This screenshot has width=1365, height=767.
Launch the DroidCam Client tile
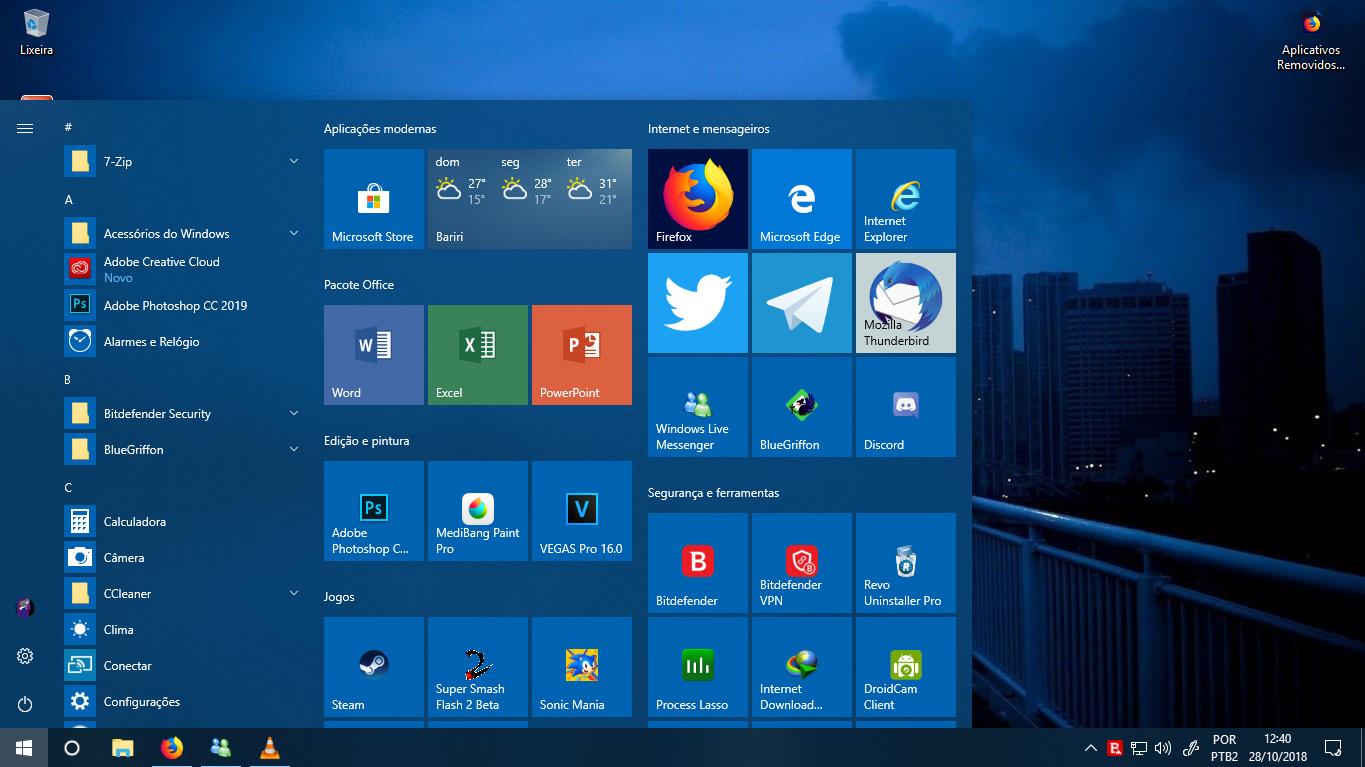click(906, 667)
